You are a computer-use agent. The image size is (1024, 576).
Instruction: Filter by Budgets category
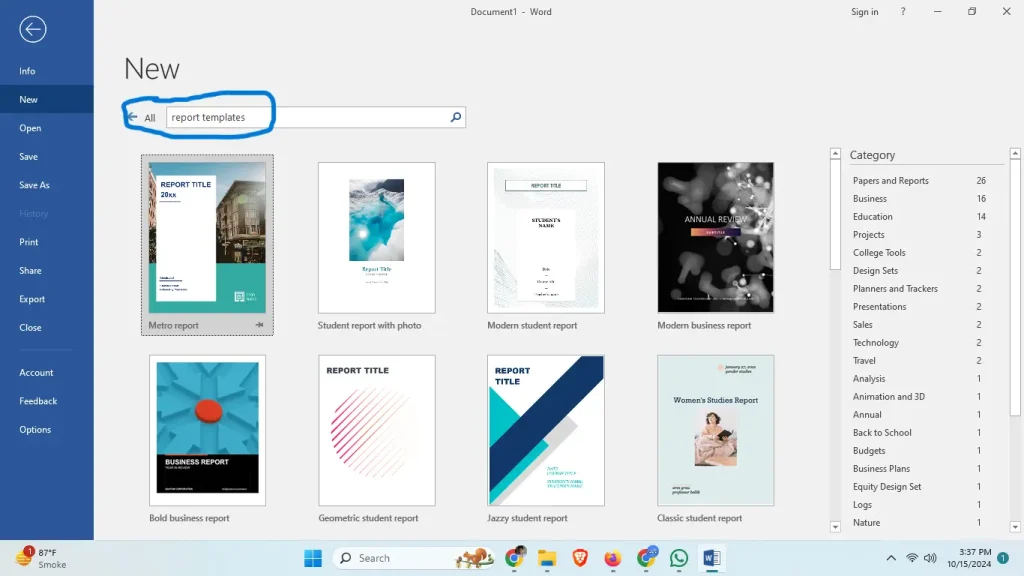click(919, 451)
